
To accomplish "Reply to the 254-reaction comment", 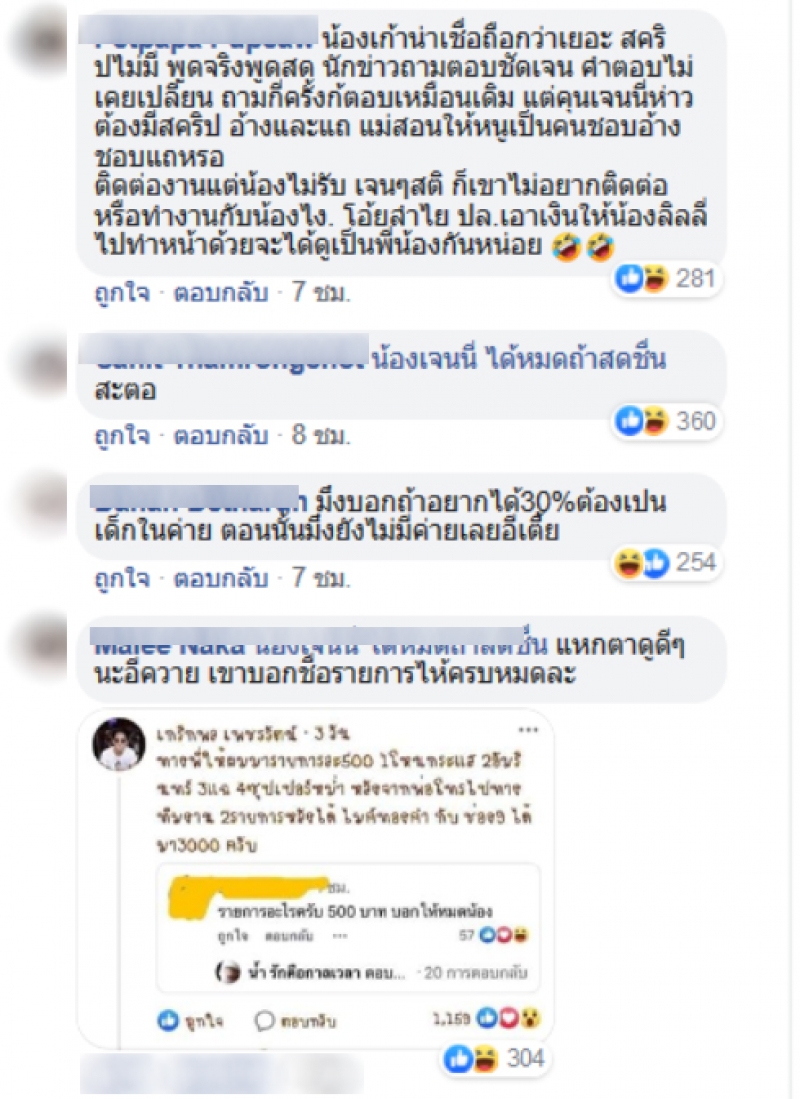I will (221, 578).
